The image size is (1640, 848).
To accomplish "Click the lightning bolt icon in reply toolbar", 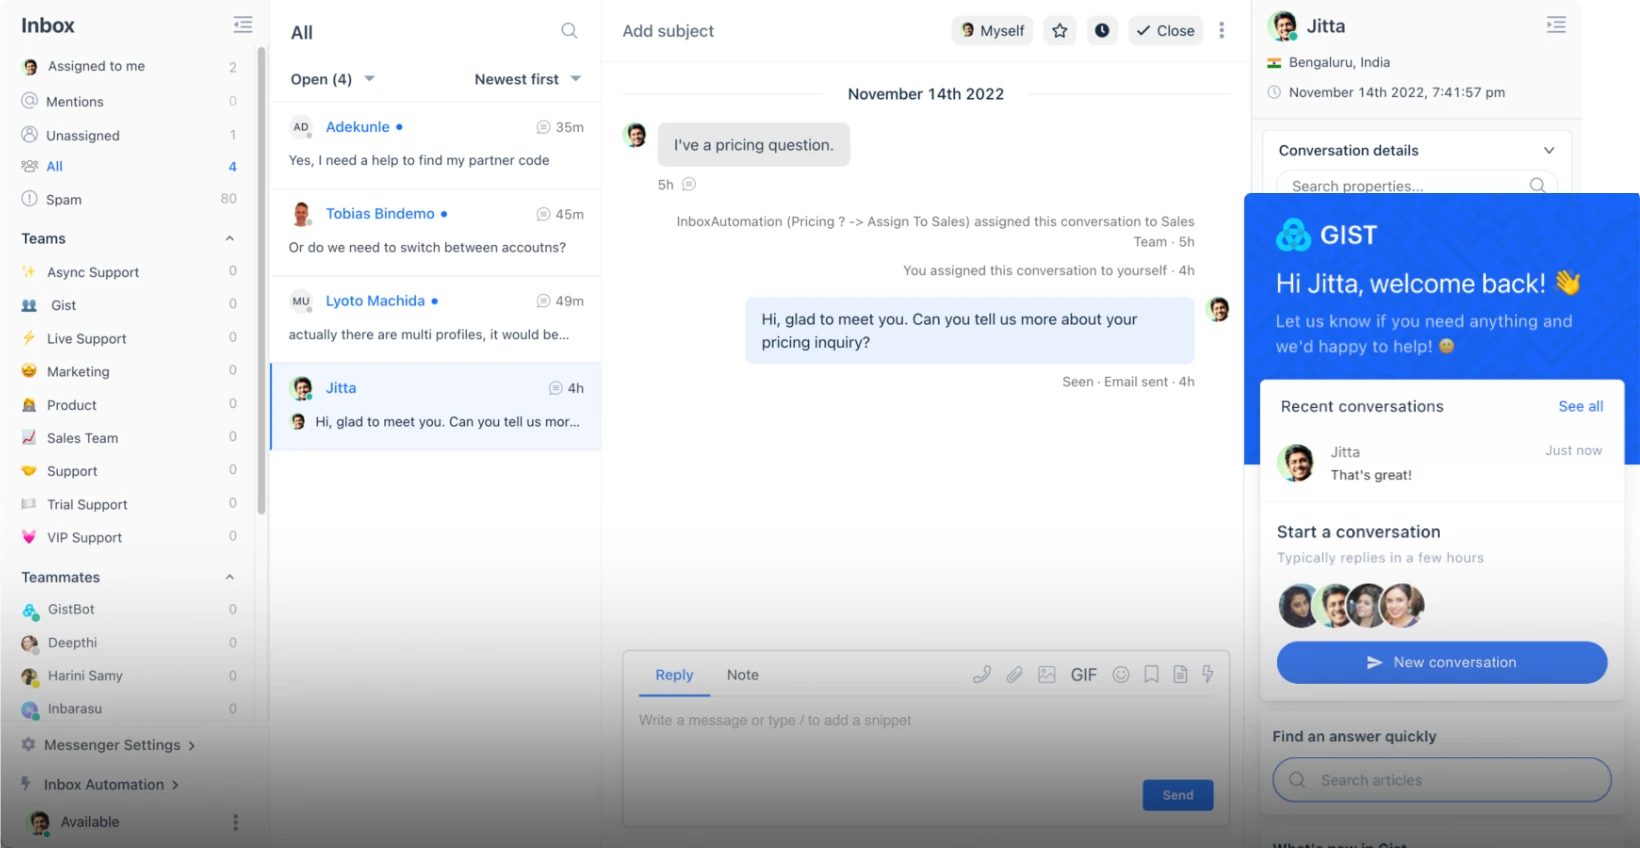I will tap(1208, 674).
